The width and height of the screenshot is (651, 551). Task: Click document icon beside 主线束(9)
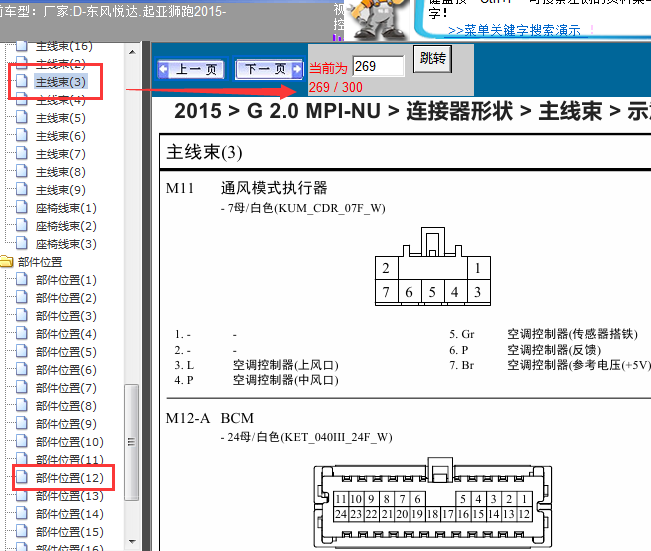coord(22,189)
